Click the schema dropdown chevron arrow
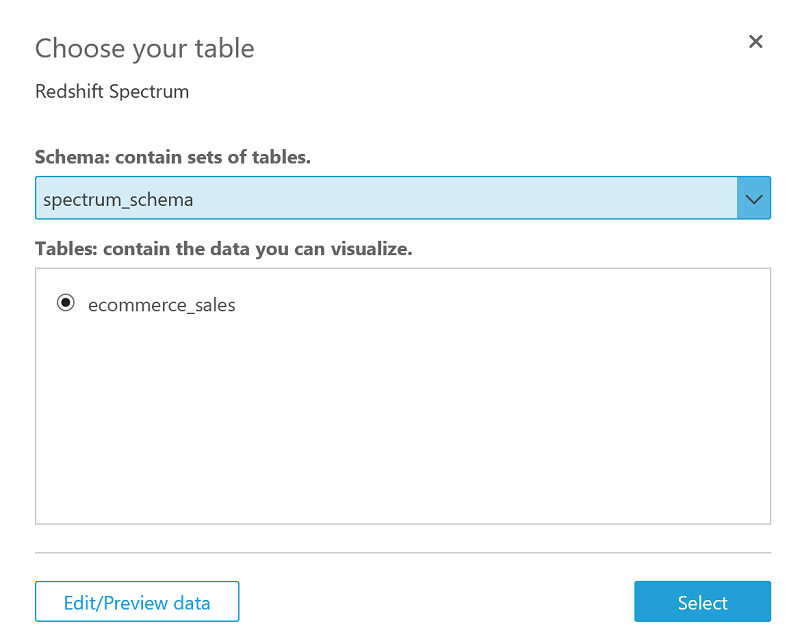Viewport: 800px width, 639px height. [754, 199]
